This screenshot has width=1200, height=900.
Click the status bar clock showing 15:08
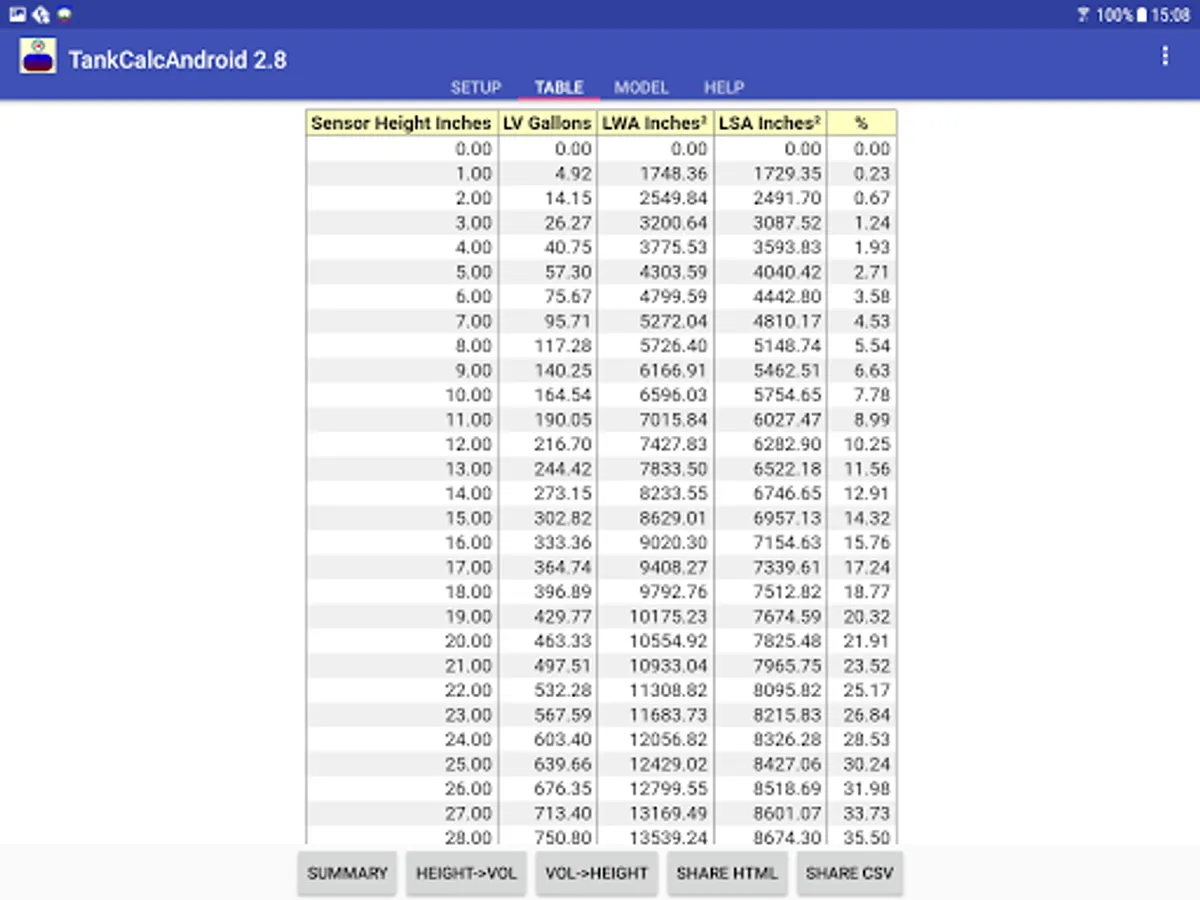pos(1171,15)
